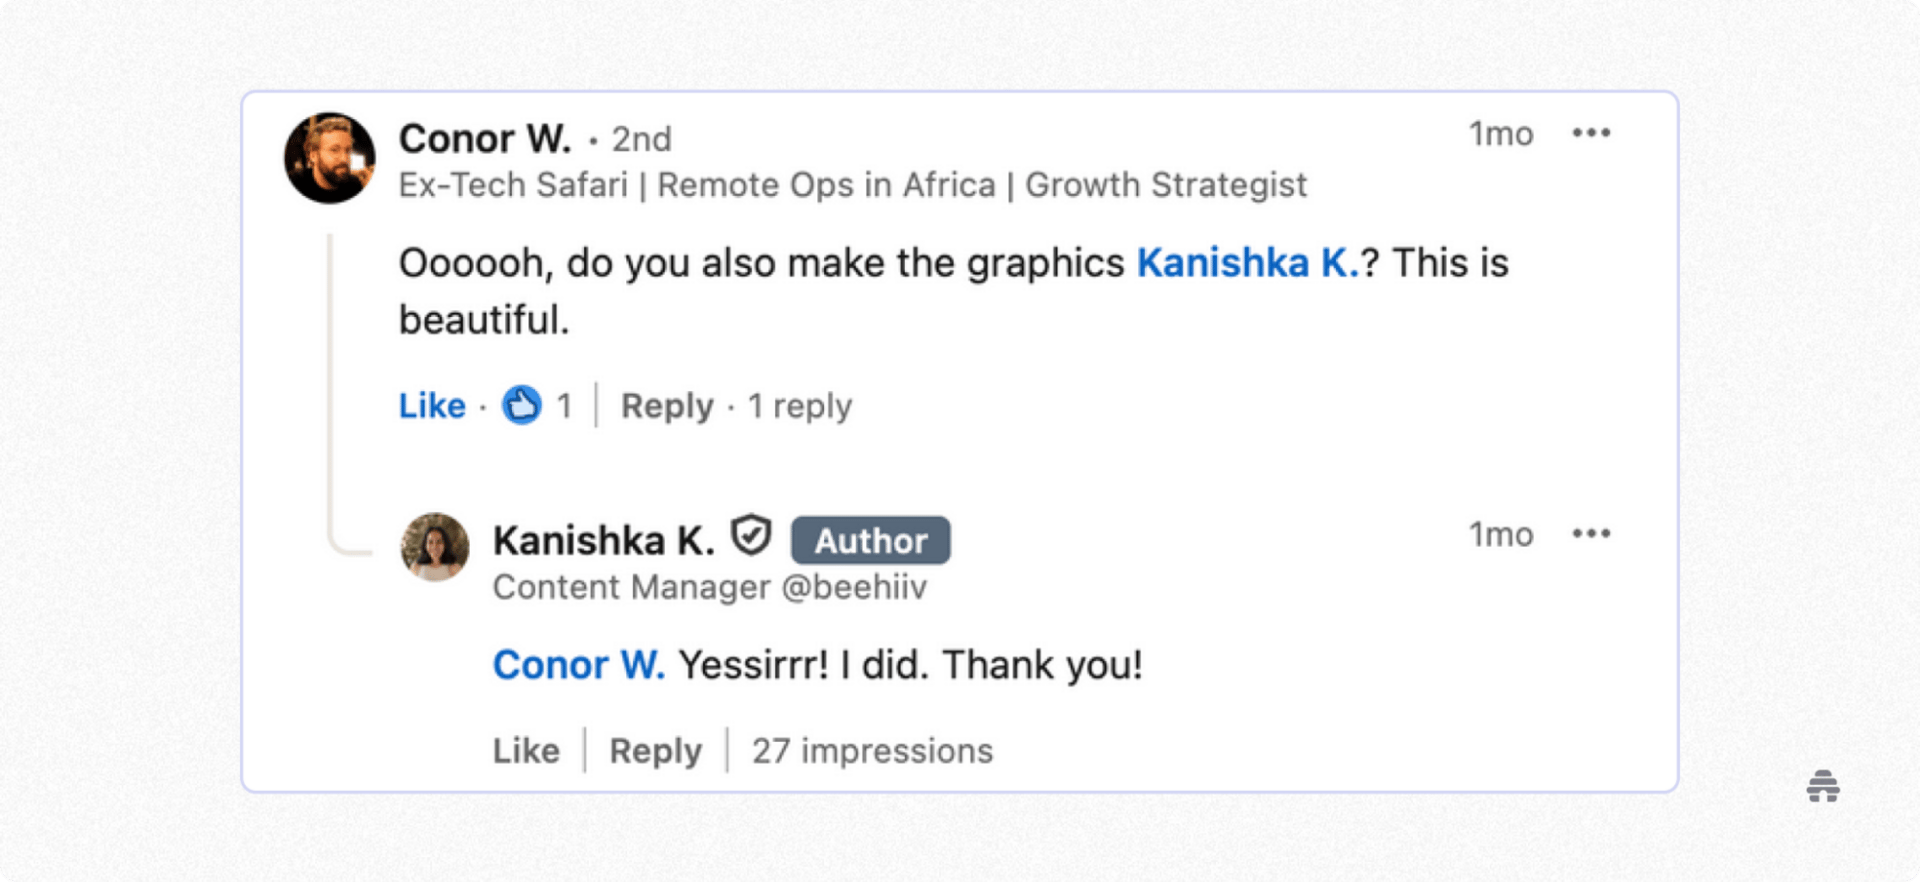Click the thumbs-up reaction icon
The image size is (1920, 882).
[520, 406]
